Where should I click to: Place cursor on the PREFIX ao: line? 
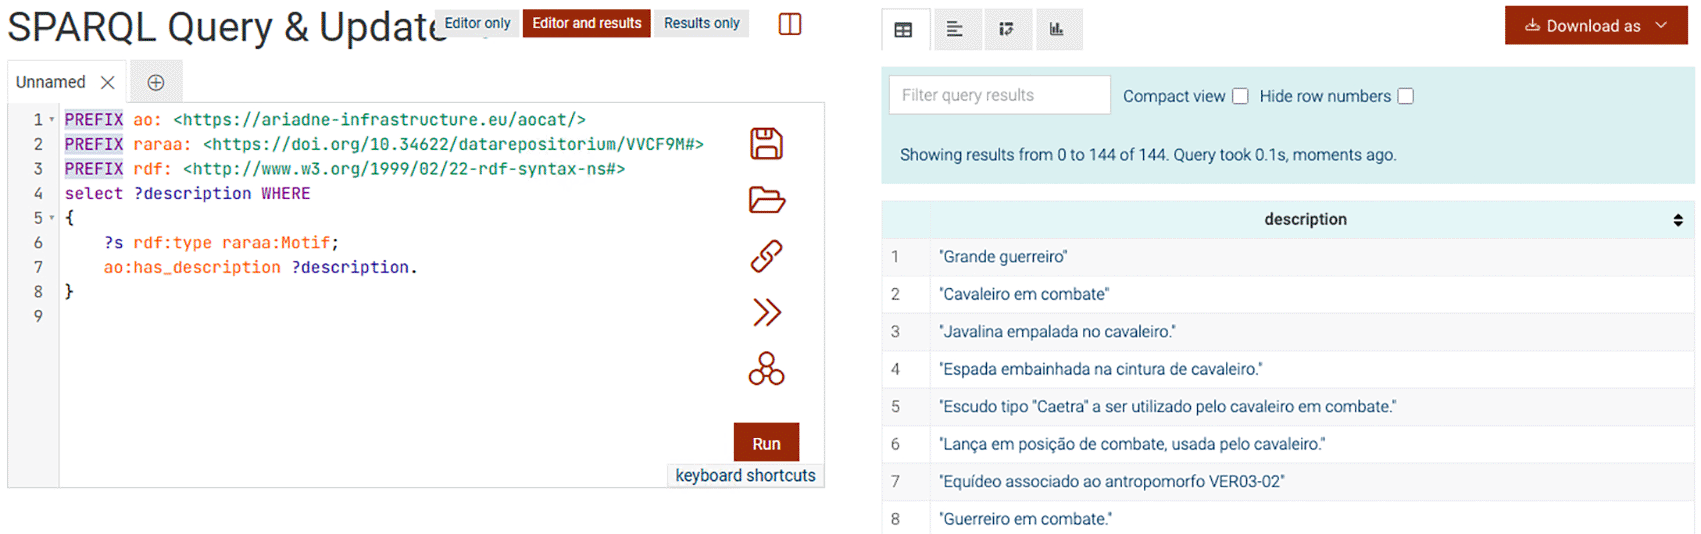coord(325,120)
